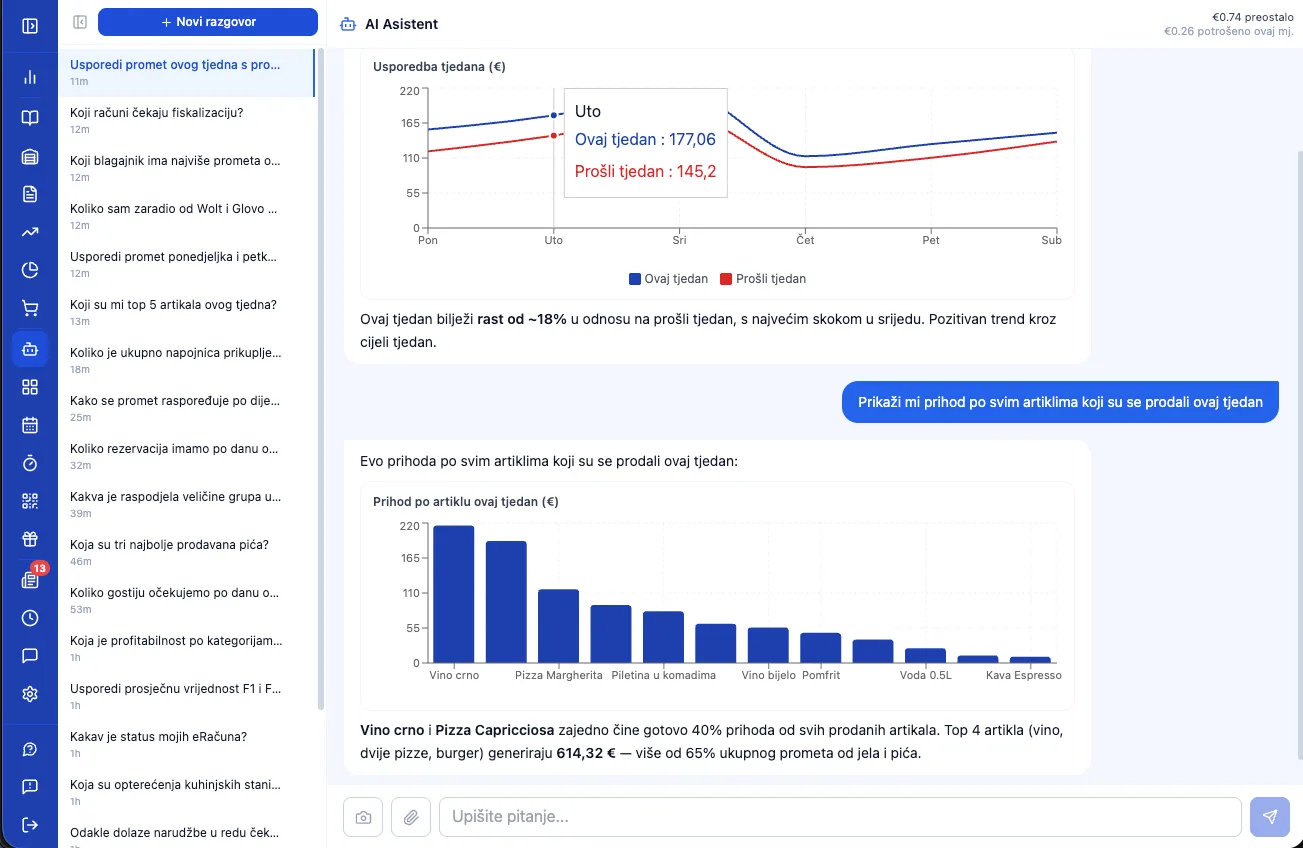1303x848 pixels.
Task: Open the bar chart statistics icon
Action: (30, 77)
